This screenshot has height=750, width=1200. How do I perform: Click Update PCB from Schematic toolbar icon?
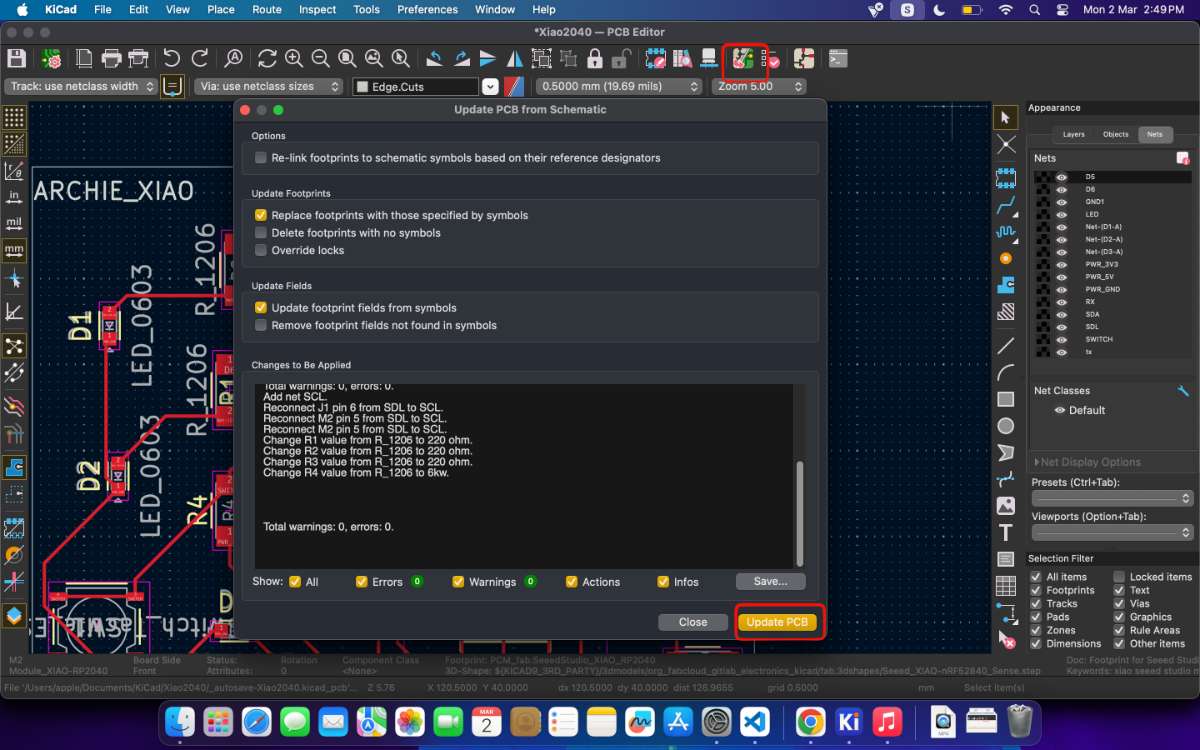(743, 59)
